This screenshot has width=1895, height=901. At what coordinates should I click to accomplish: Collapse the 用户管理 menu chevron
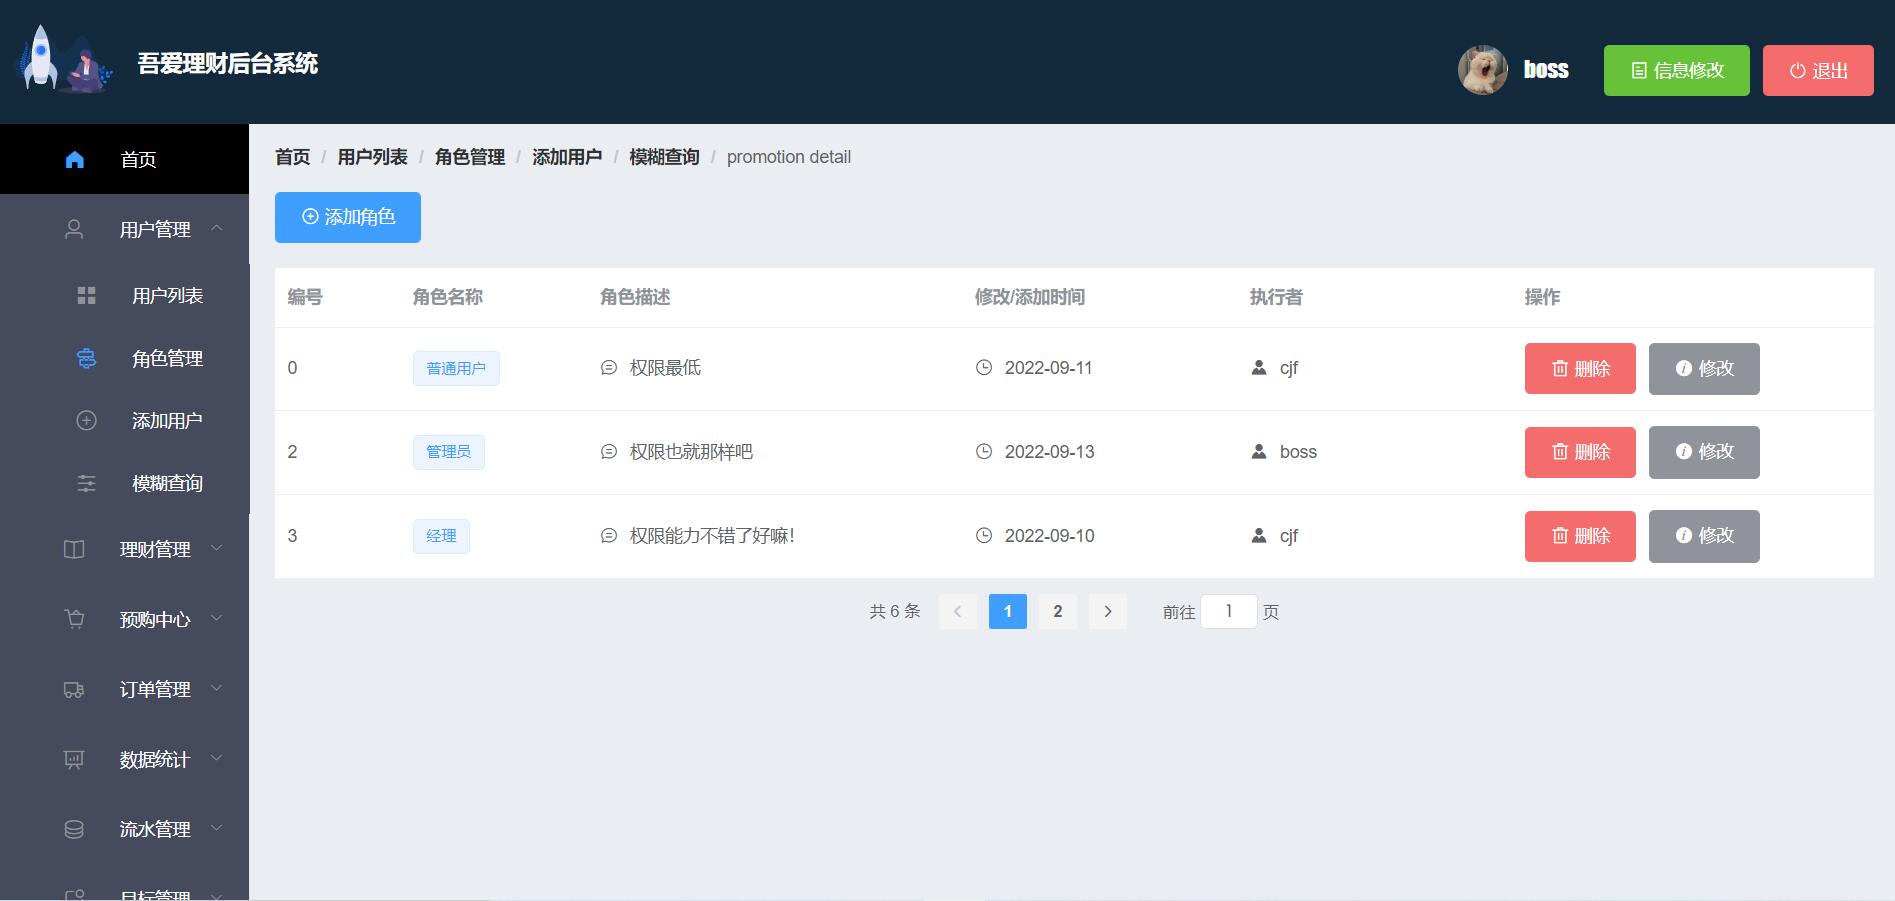[216, 228]
